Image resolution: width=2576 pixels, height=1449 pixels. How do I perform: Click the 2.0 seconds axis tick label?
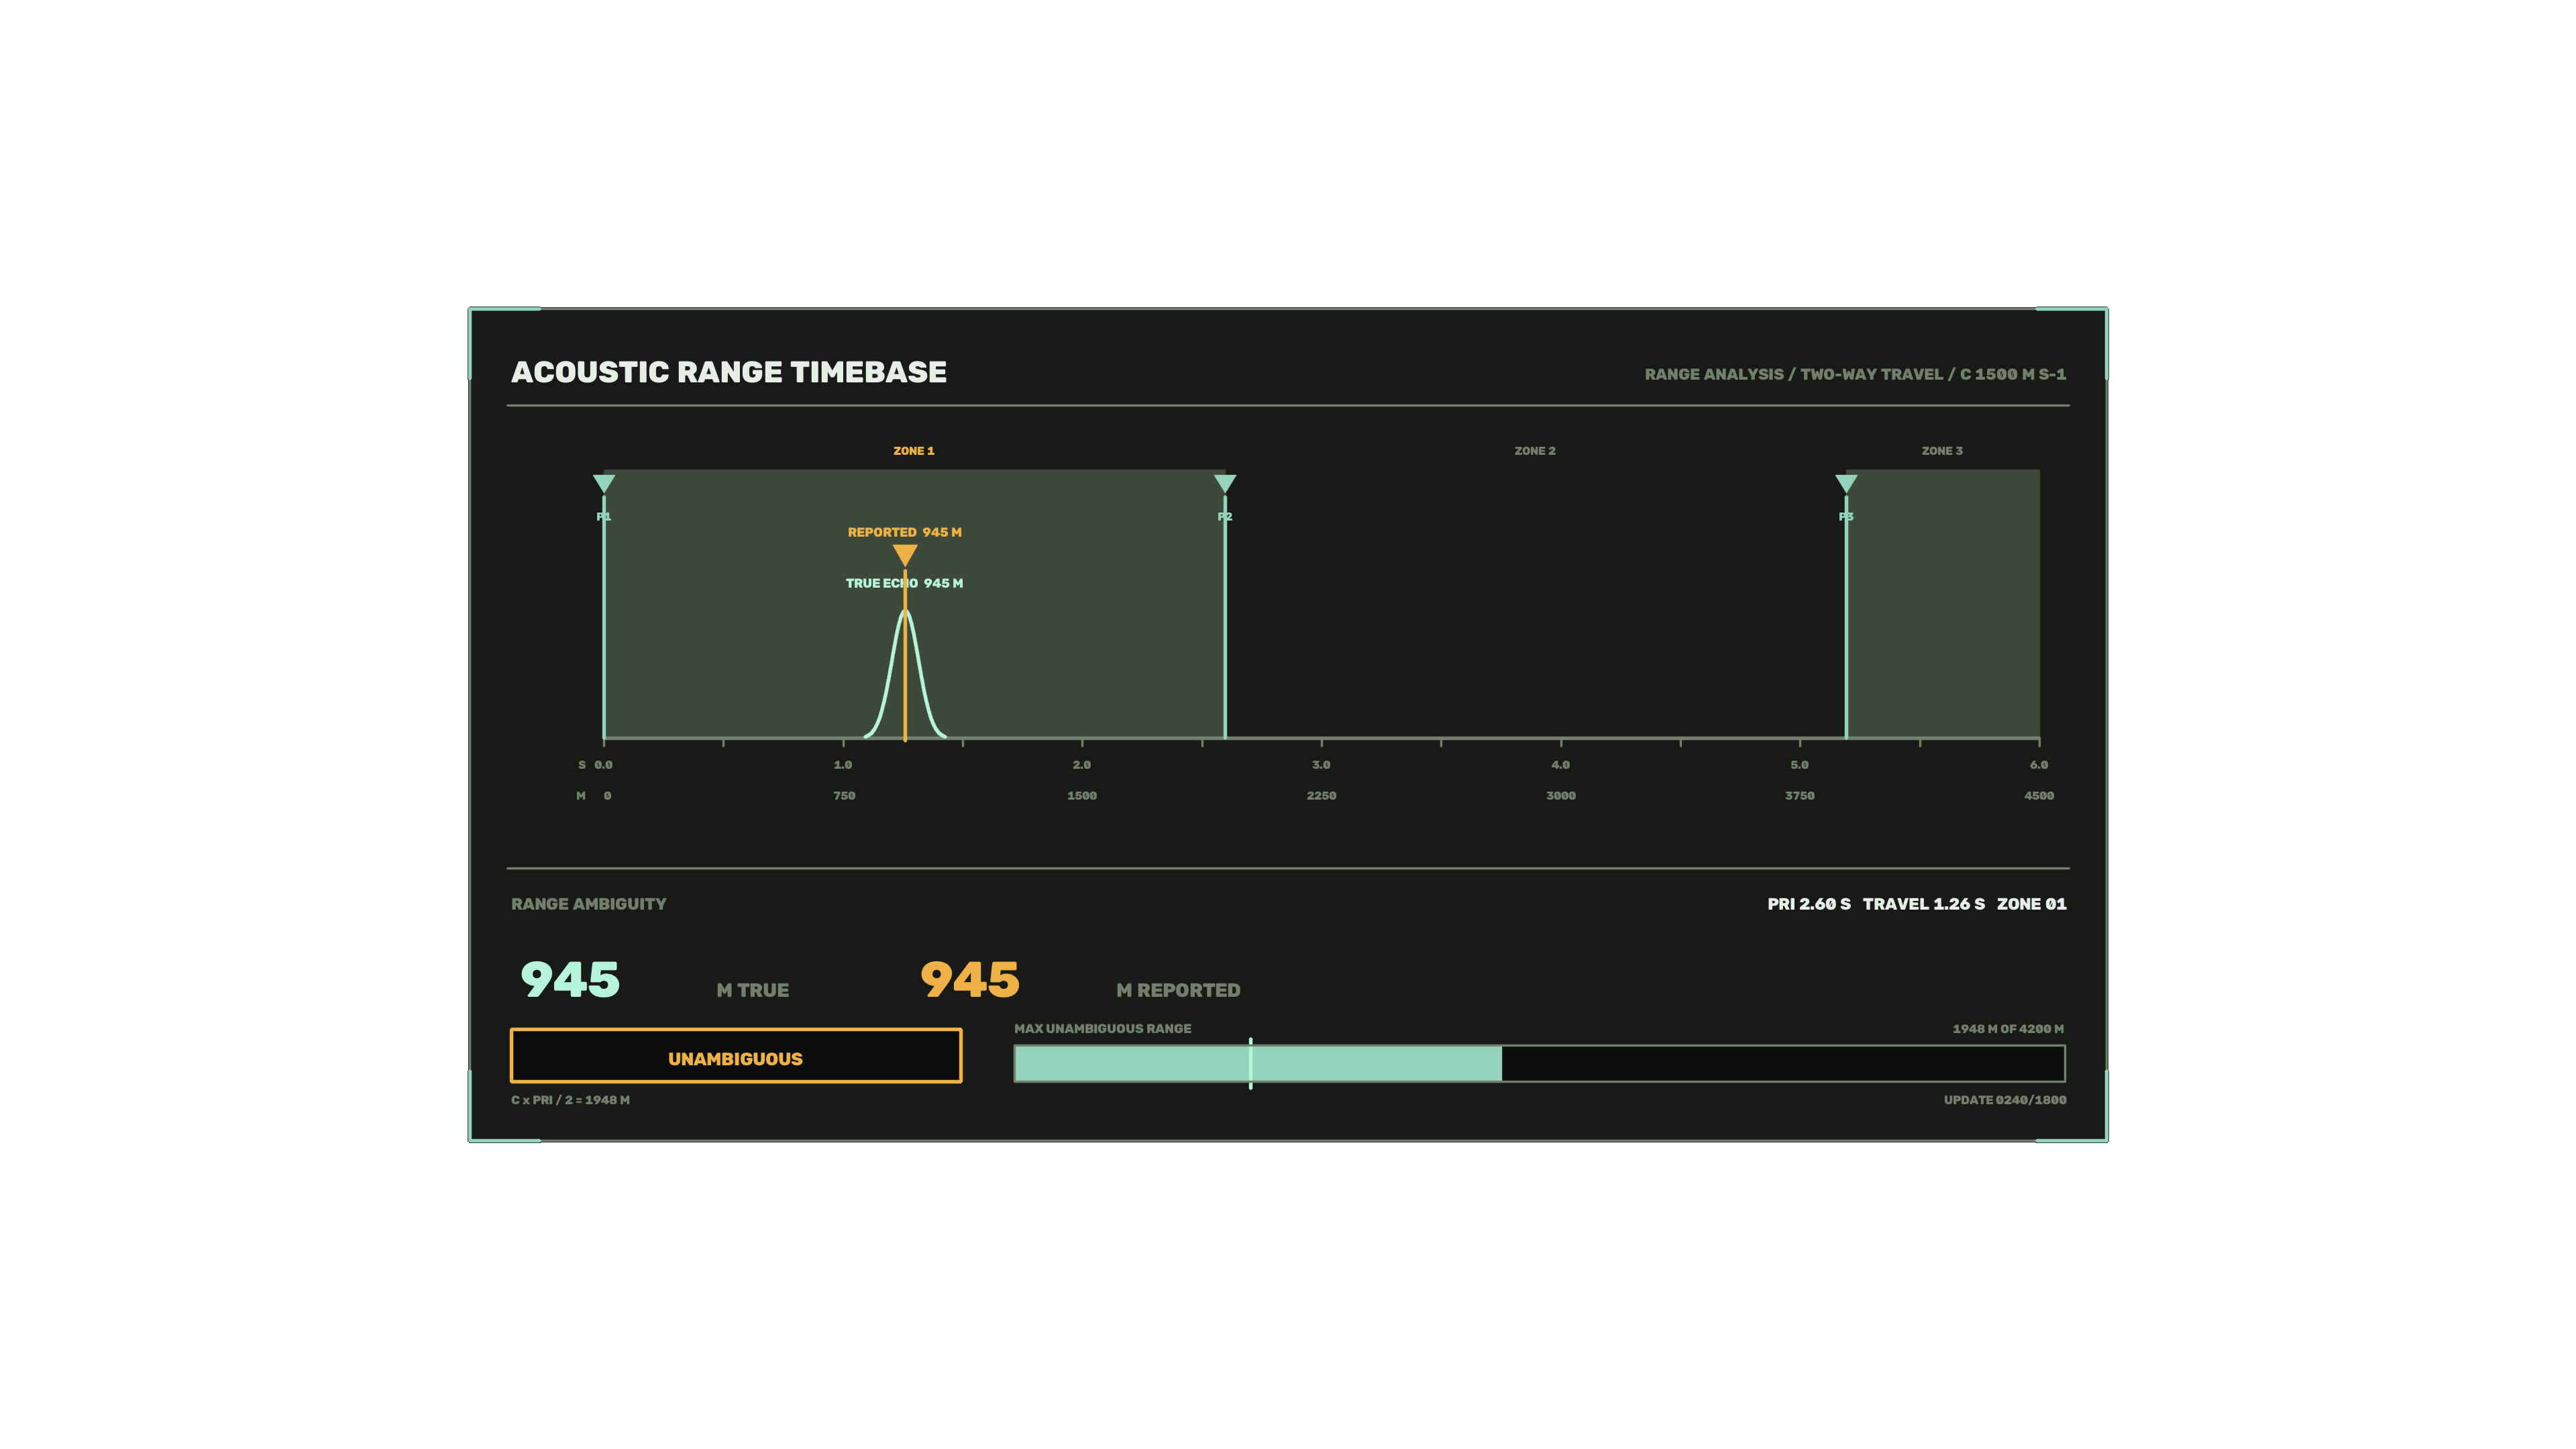tap(1082, 765)
